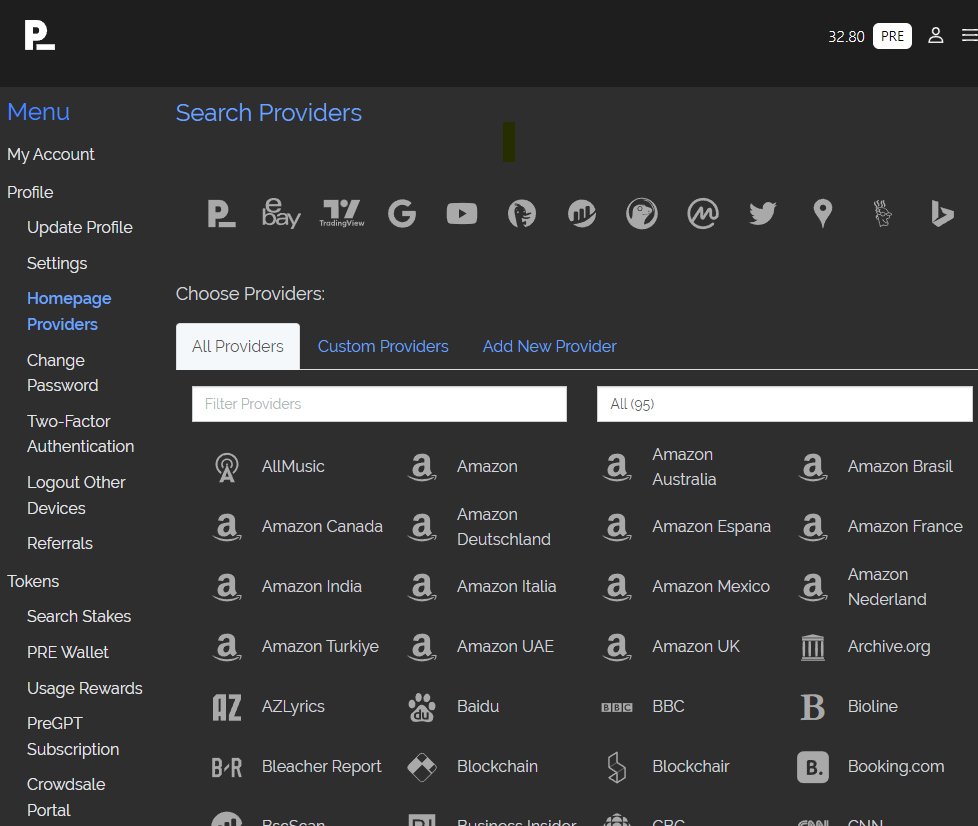This screenshot has width=978, height=826.
Task: Choose the Bleacher Report icon
Action: coord(226,767)
